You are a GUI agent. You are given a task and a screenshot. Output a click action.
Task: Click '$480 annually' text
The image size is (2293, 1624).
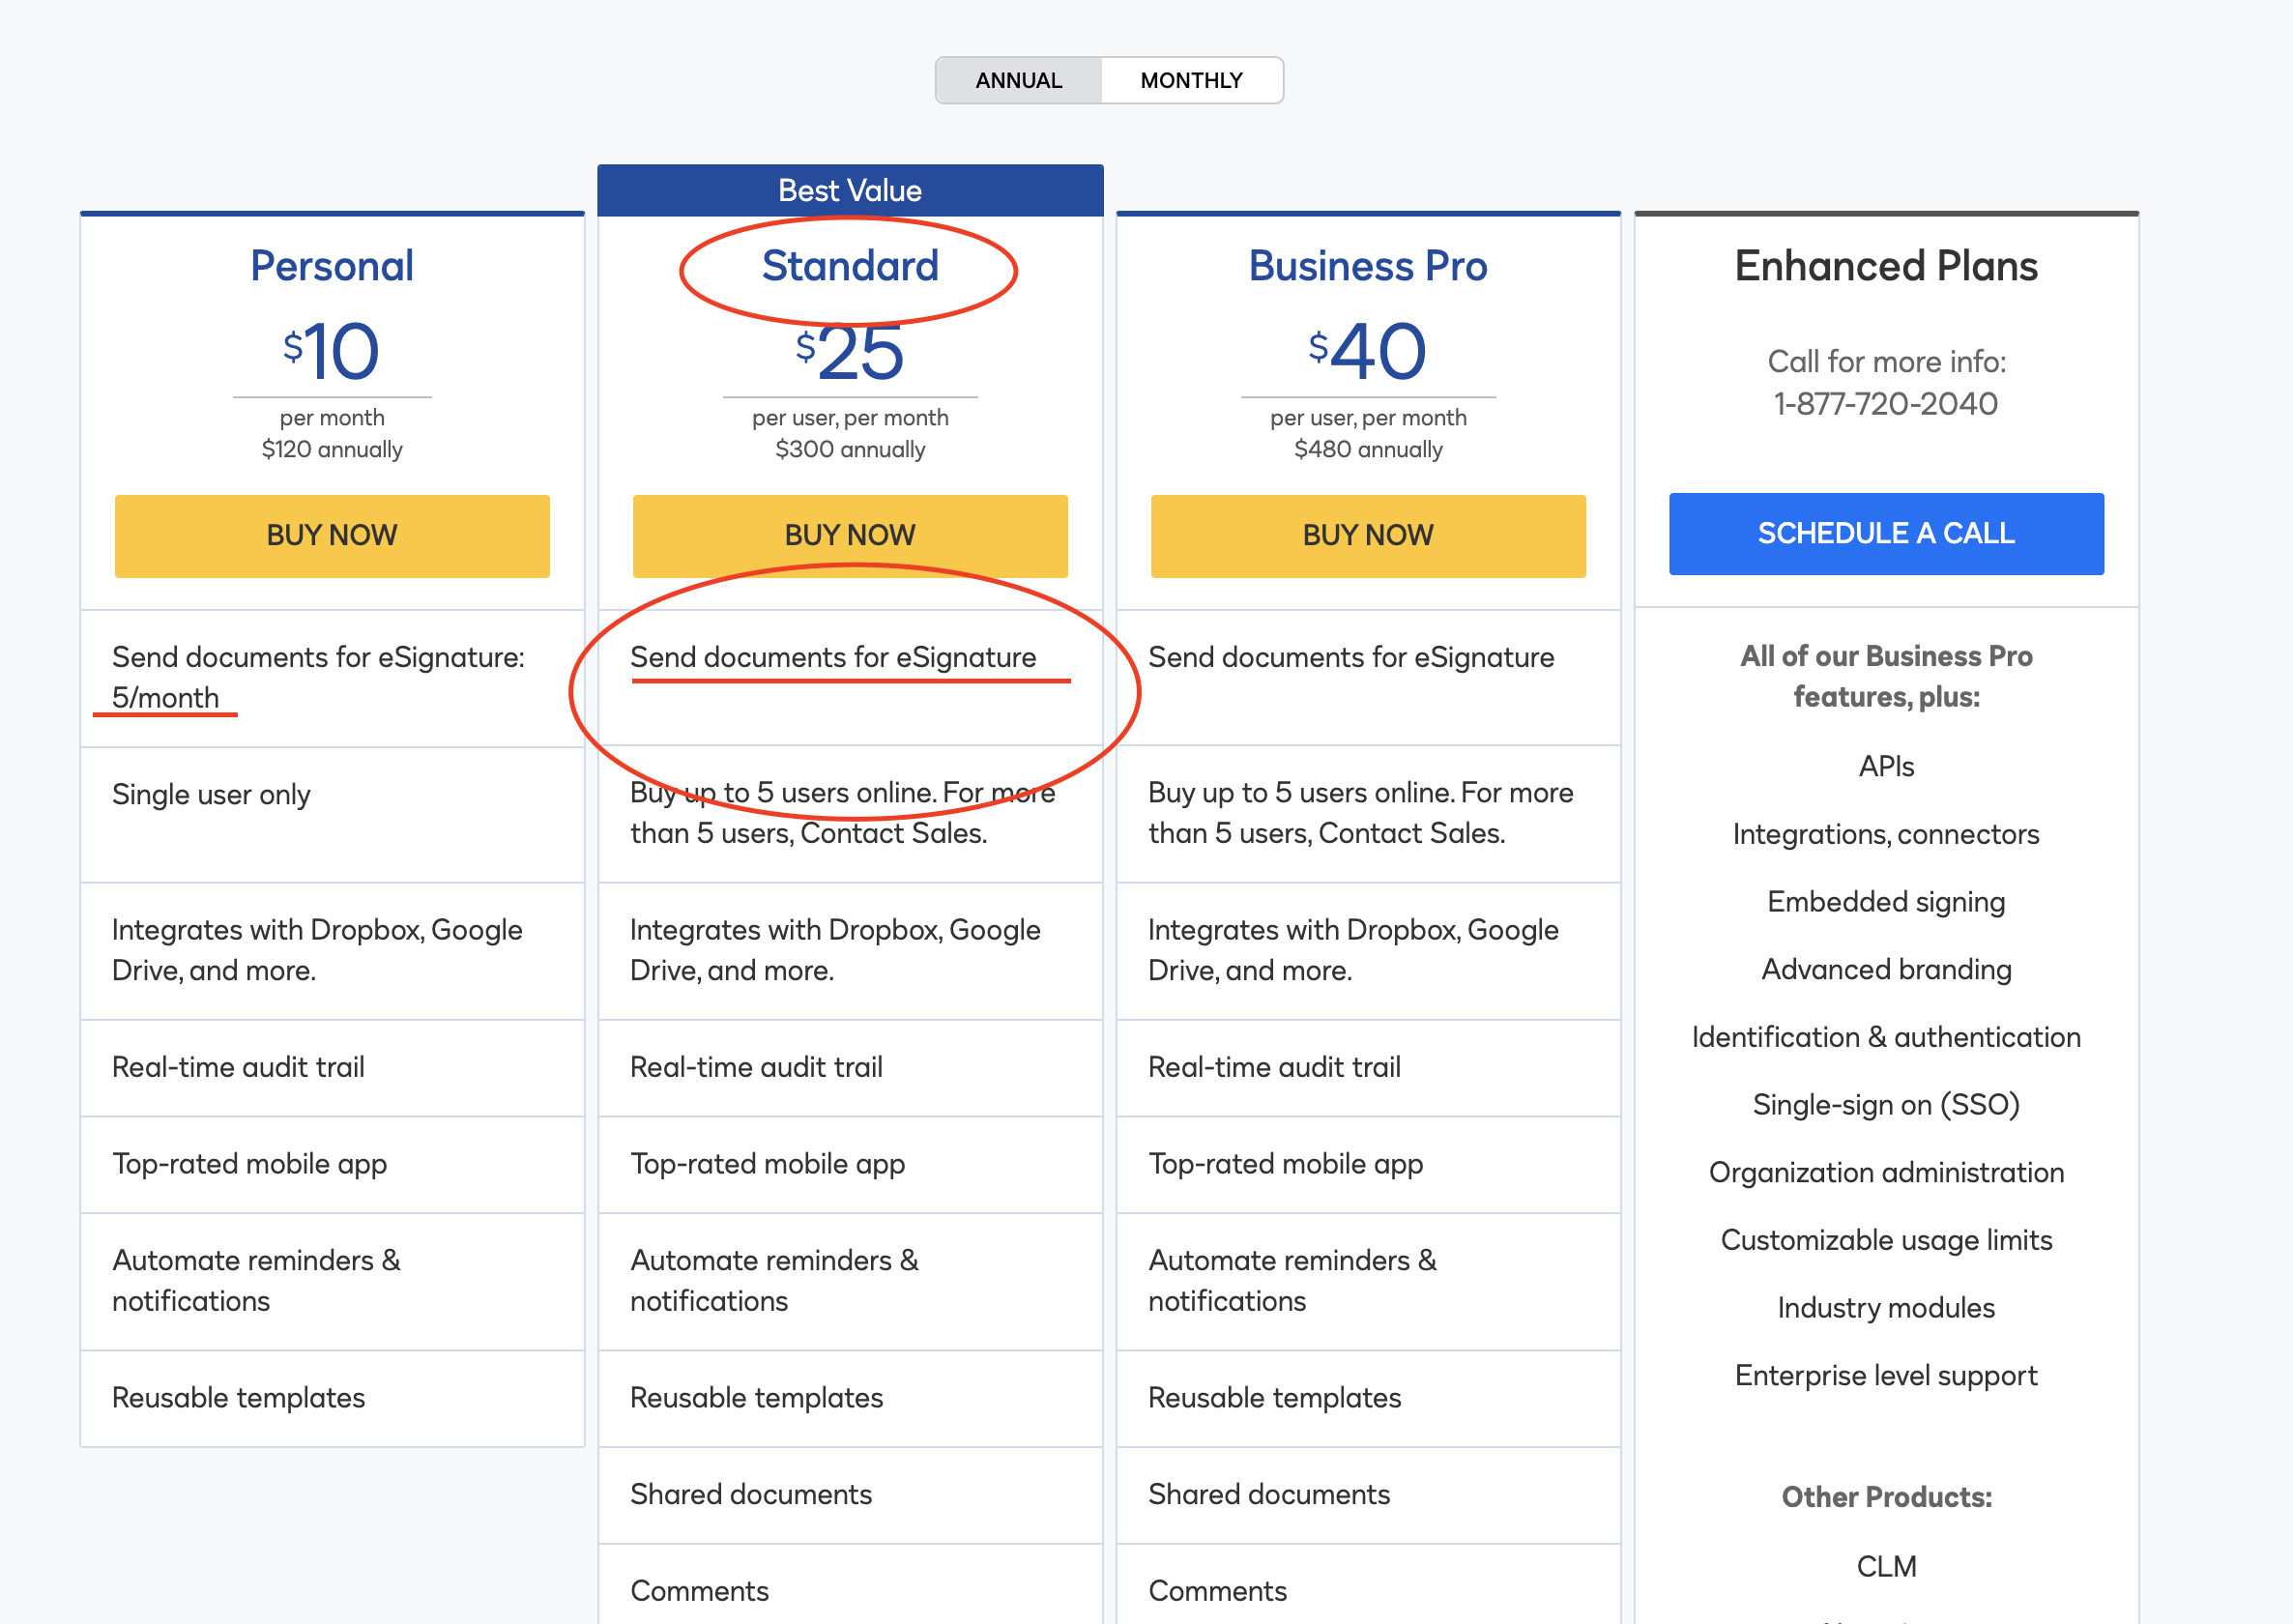[1368, 449]
